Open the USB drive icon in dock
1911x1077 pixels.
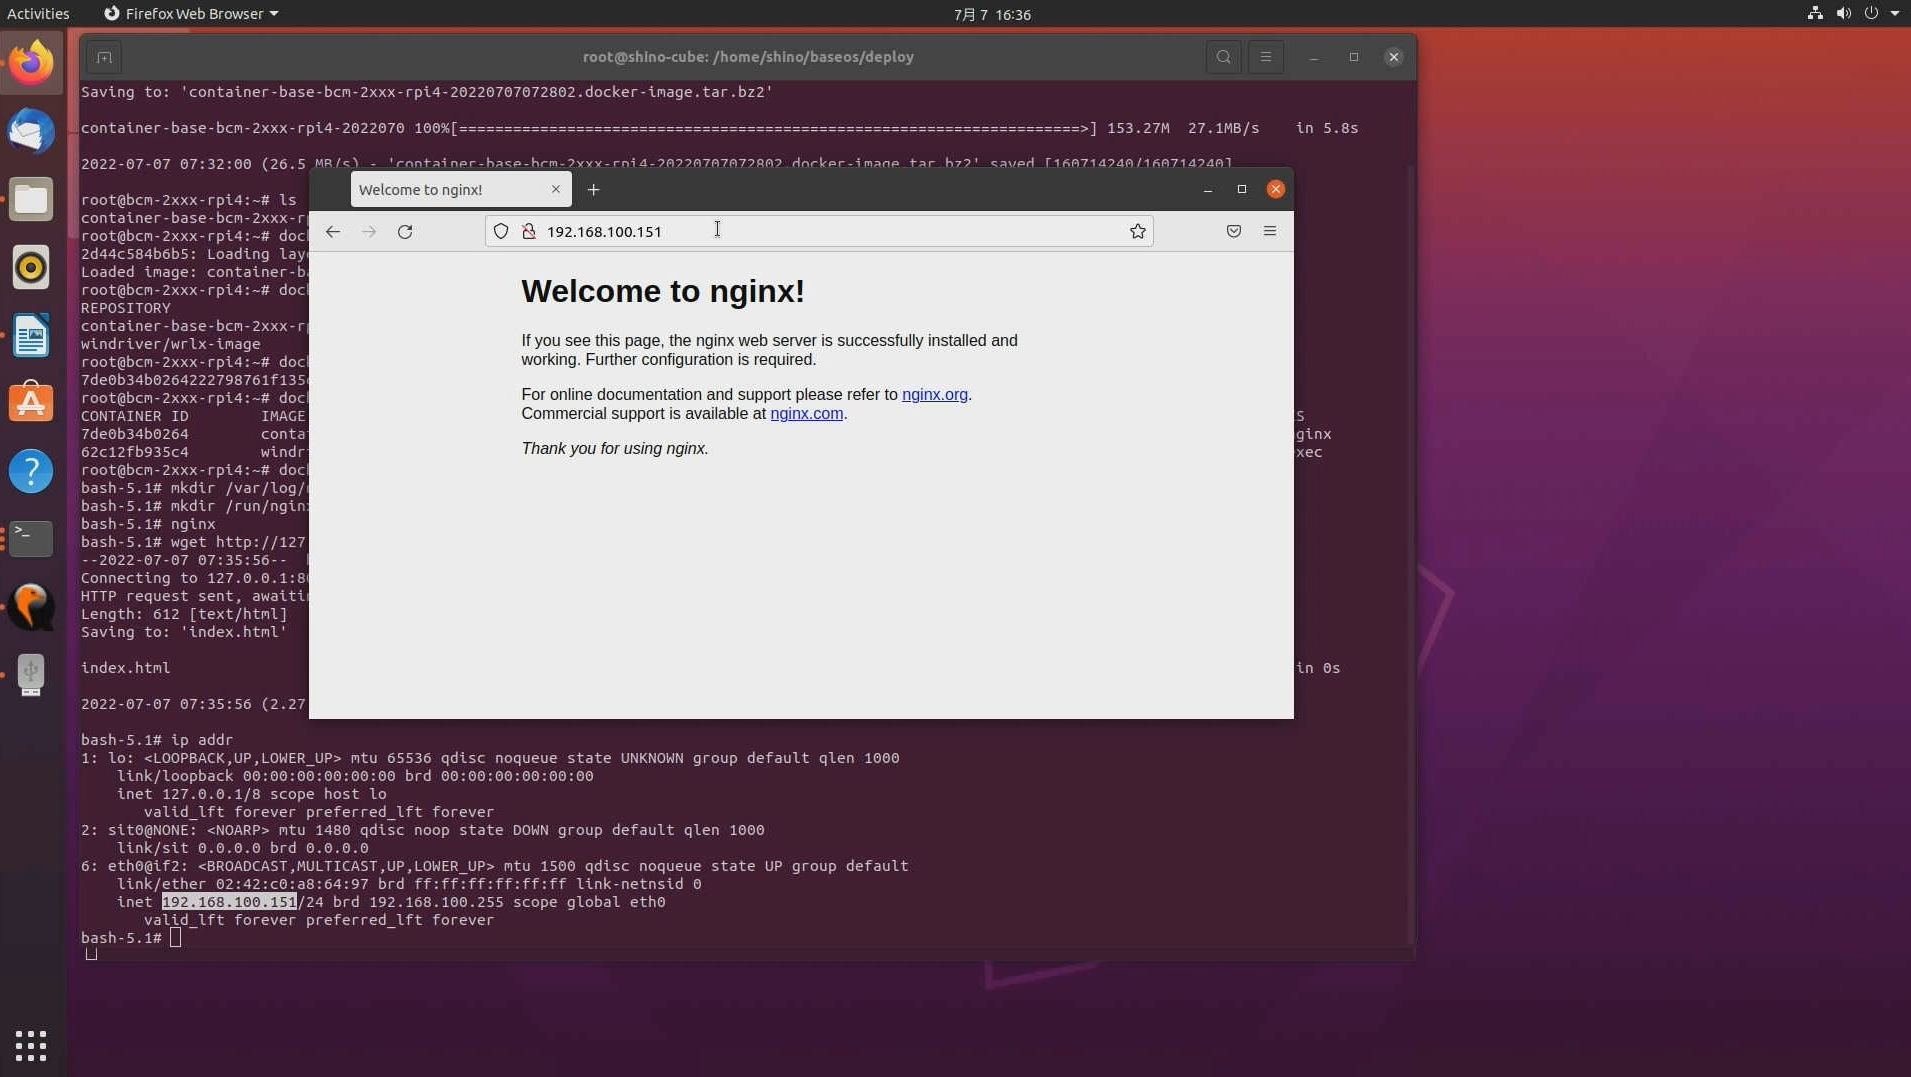(31, 675)
